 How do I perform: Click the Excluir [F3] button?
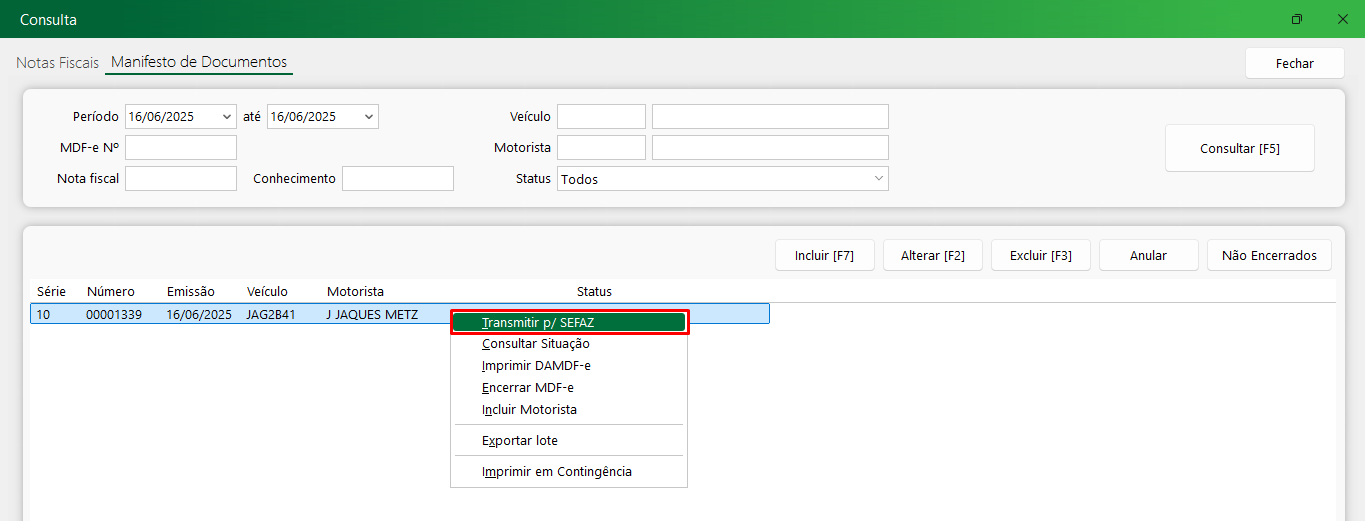click(x=1040, y=255)
